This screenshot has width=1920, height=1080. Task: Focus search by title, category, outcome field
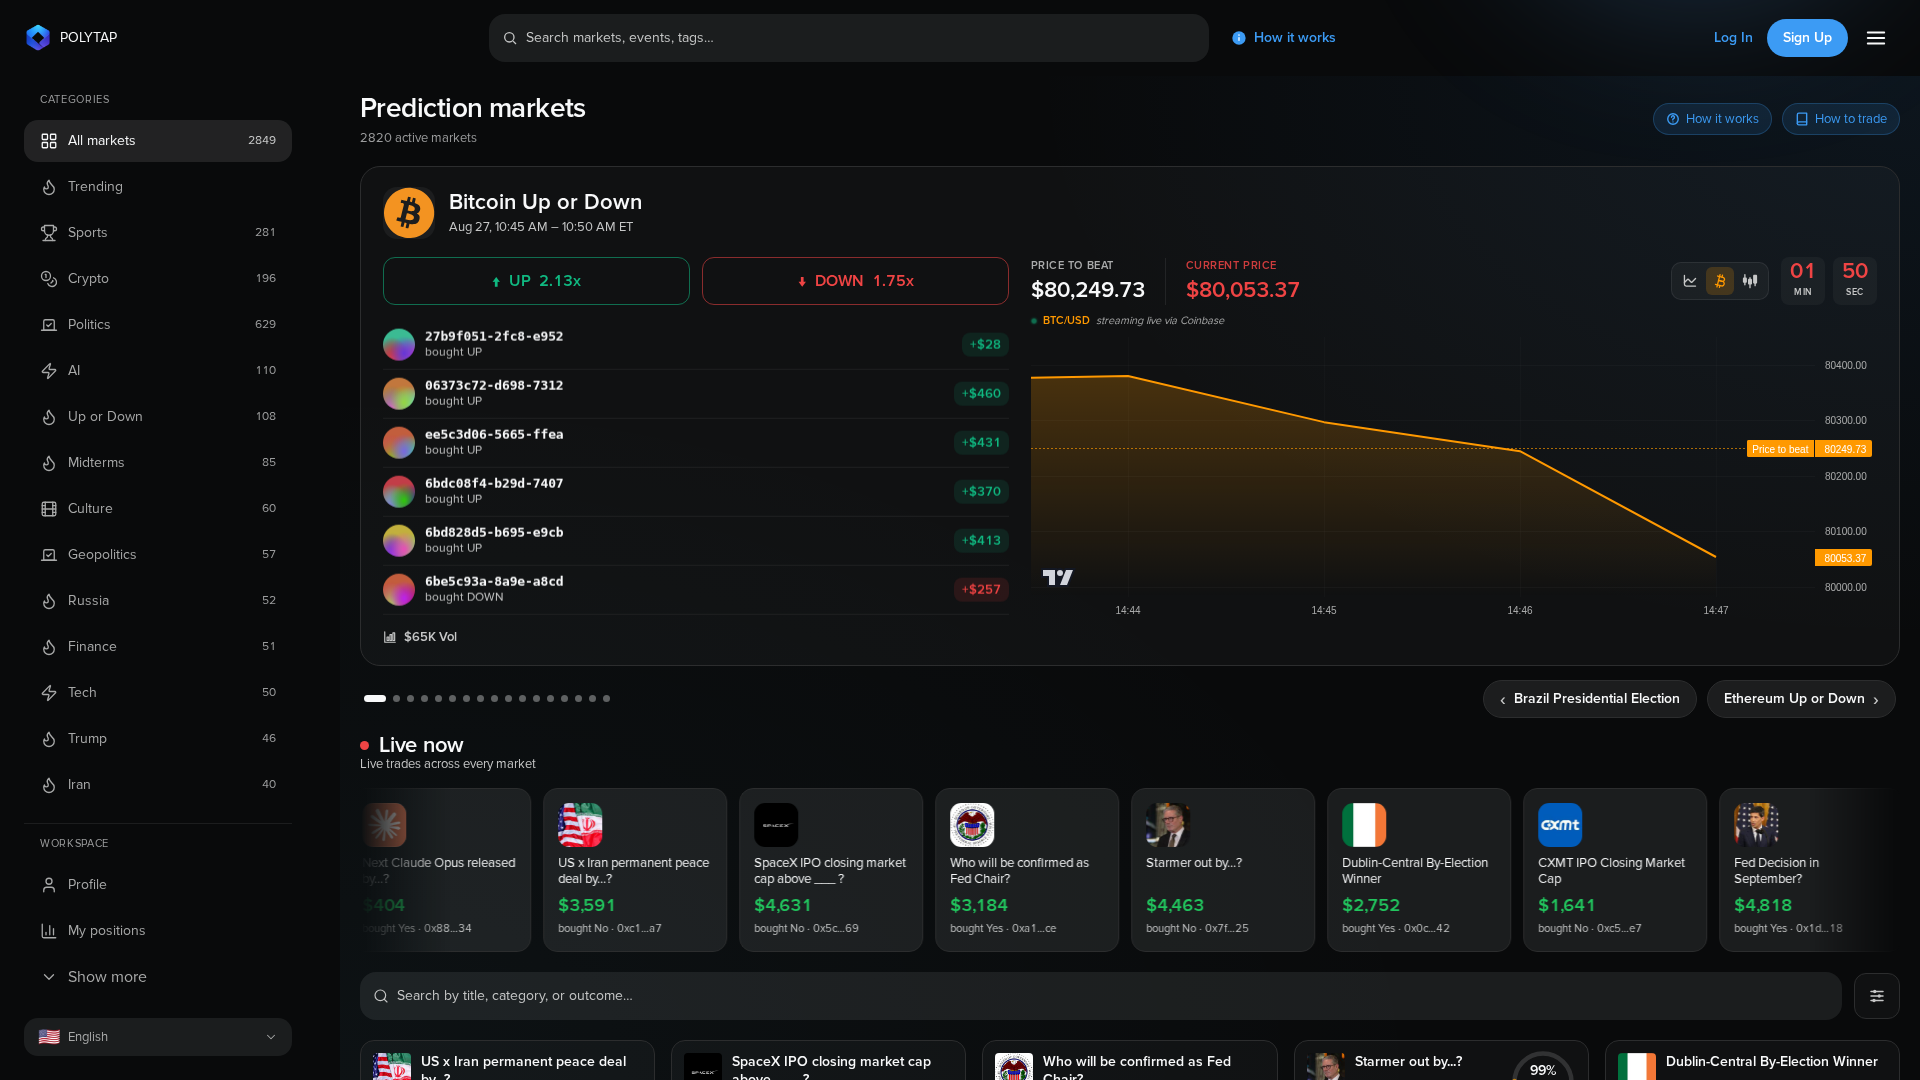pyautogui.click(x=1101, y=996)
